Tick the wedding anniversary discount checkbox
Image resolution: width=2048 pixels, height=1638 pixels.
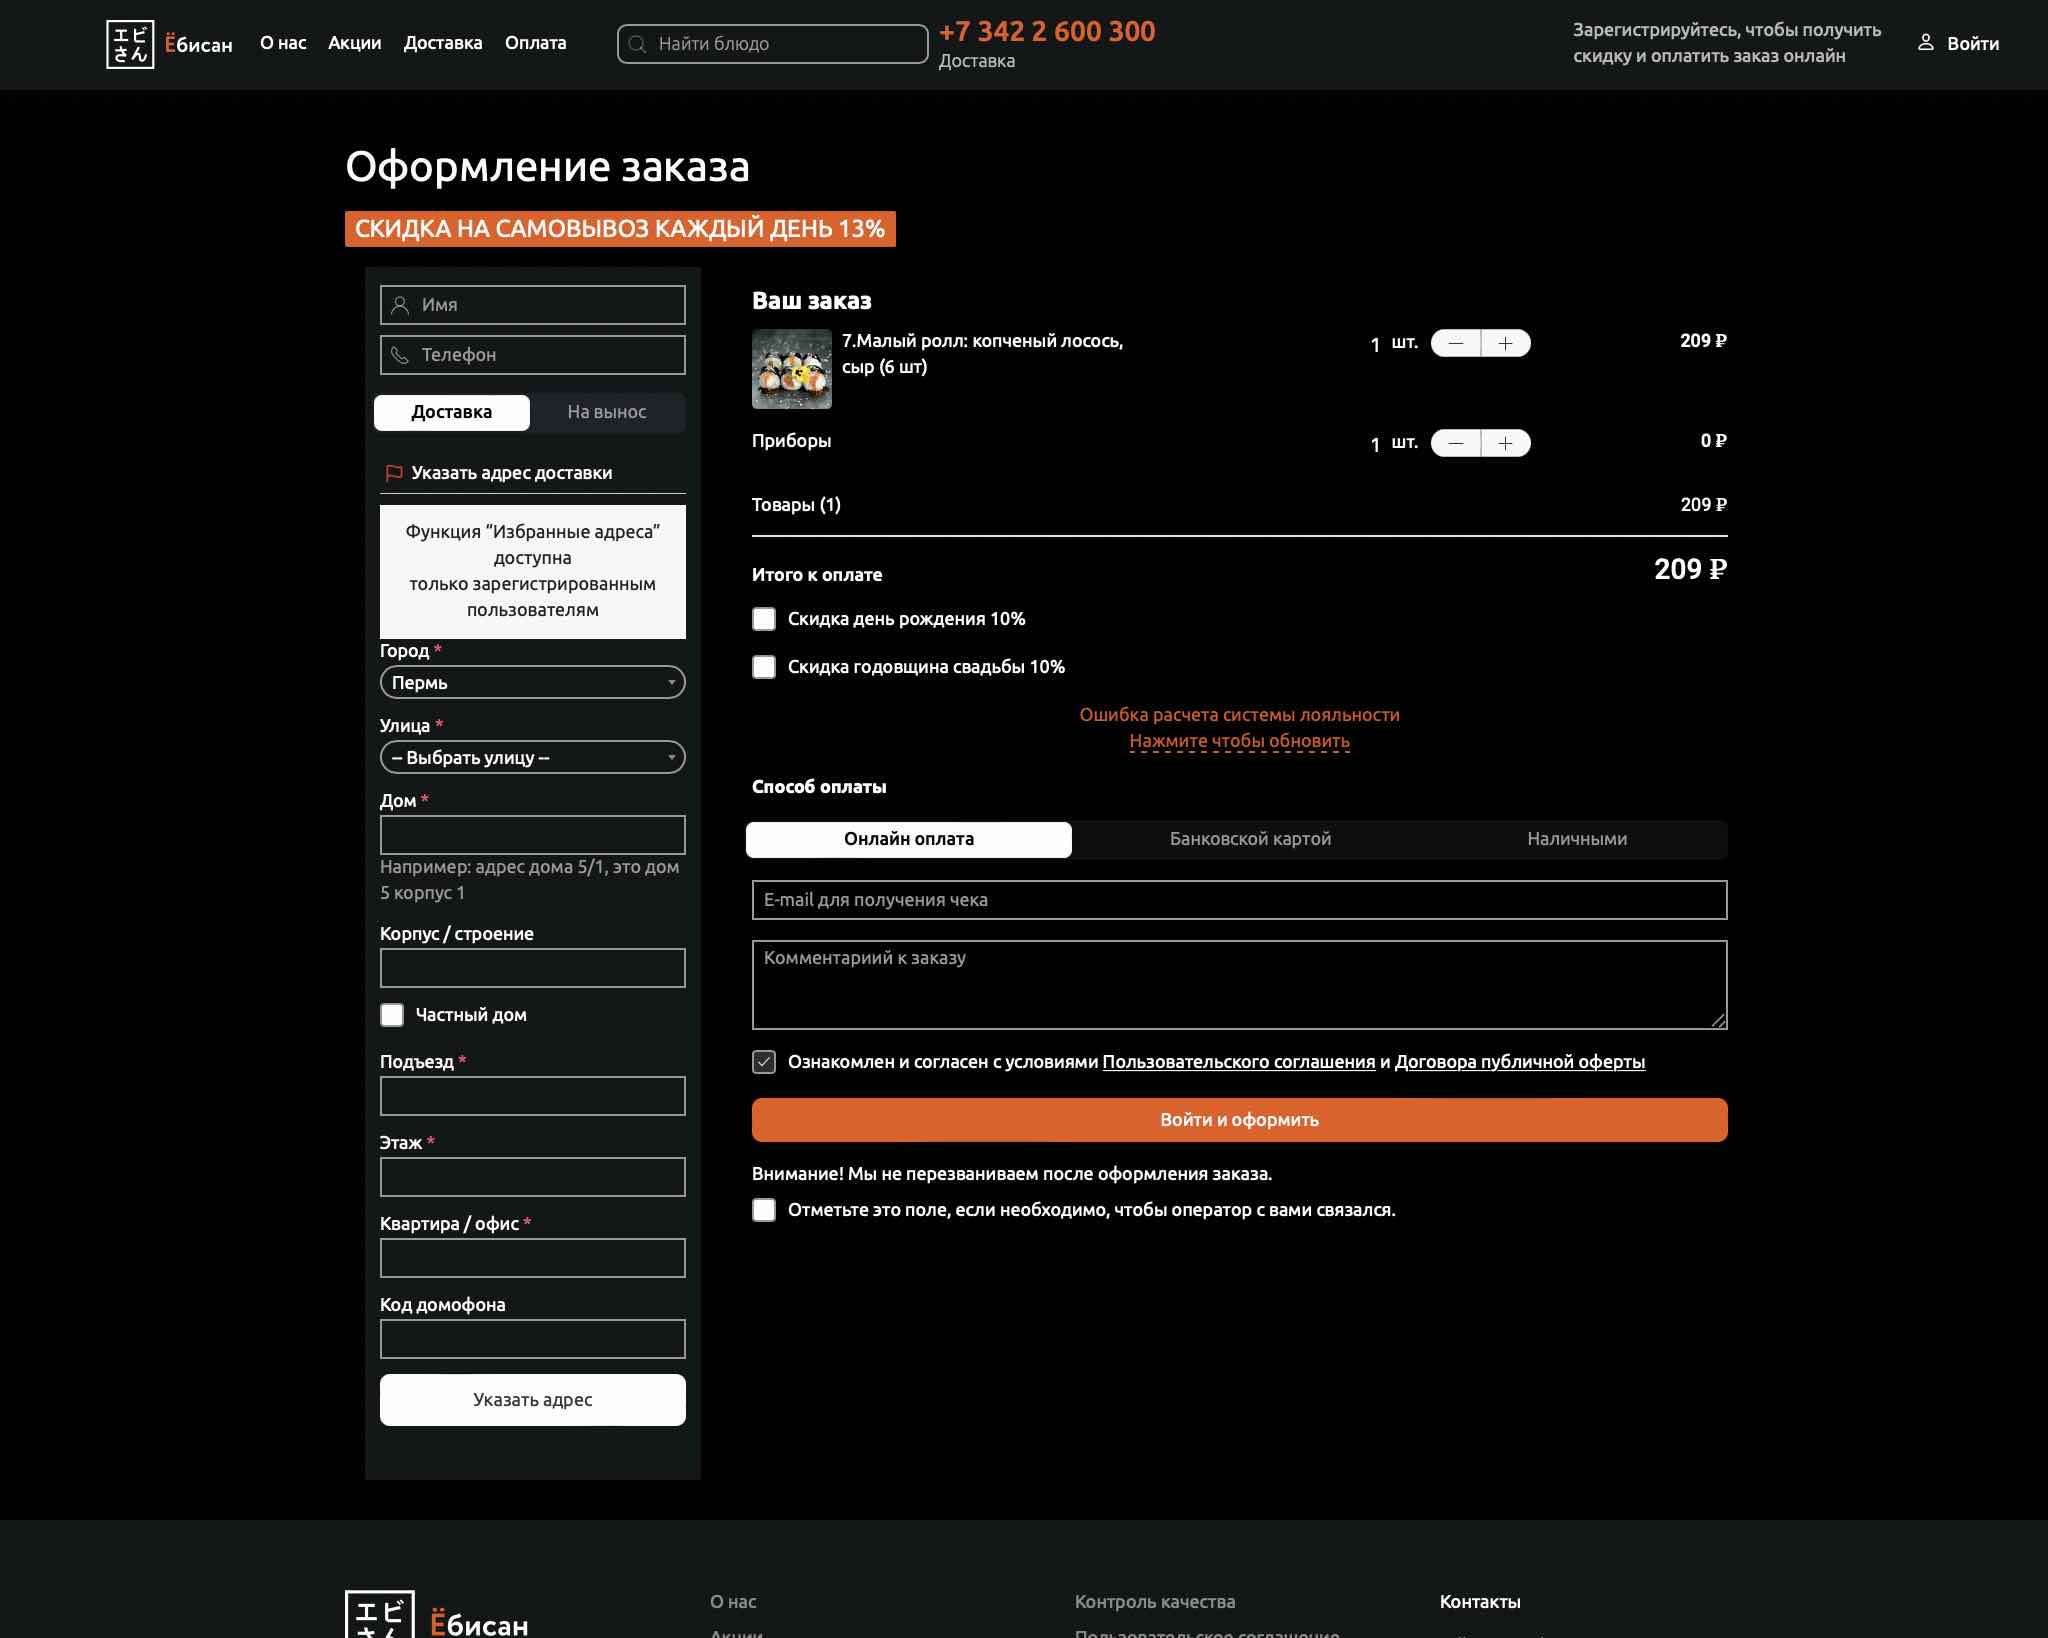(x=764, y=667)
